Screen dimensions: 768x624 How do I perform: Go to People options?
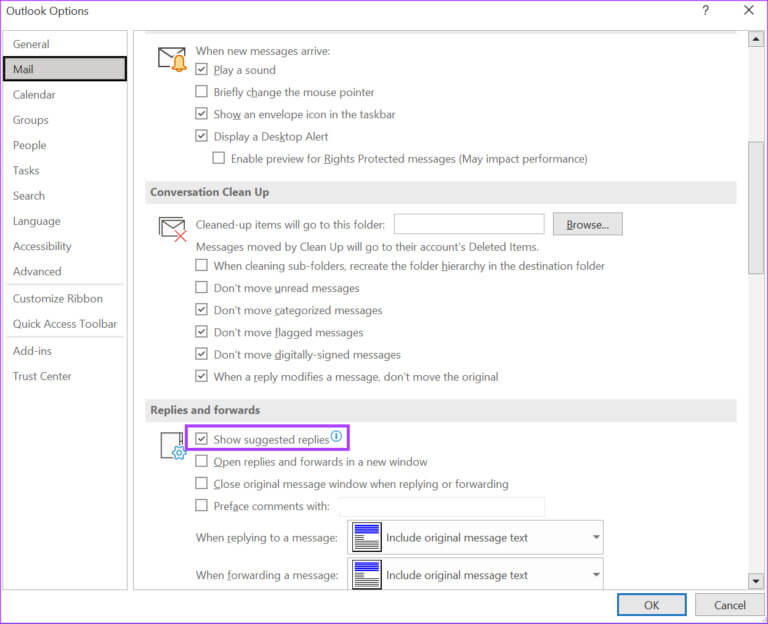pos(65,145)
